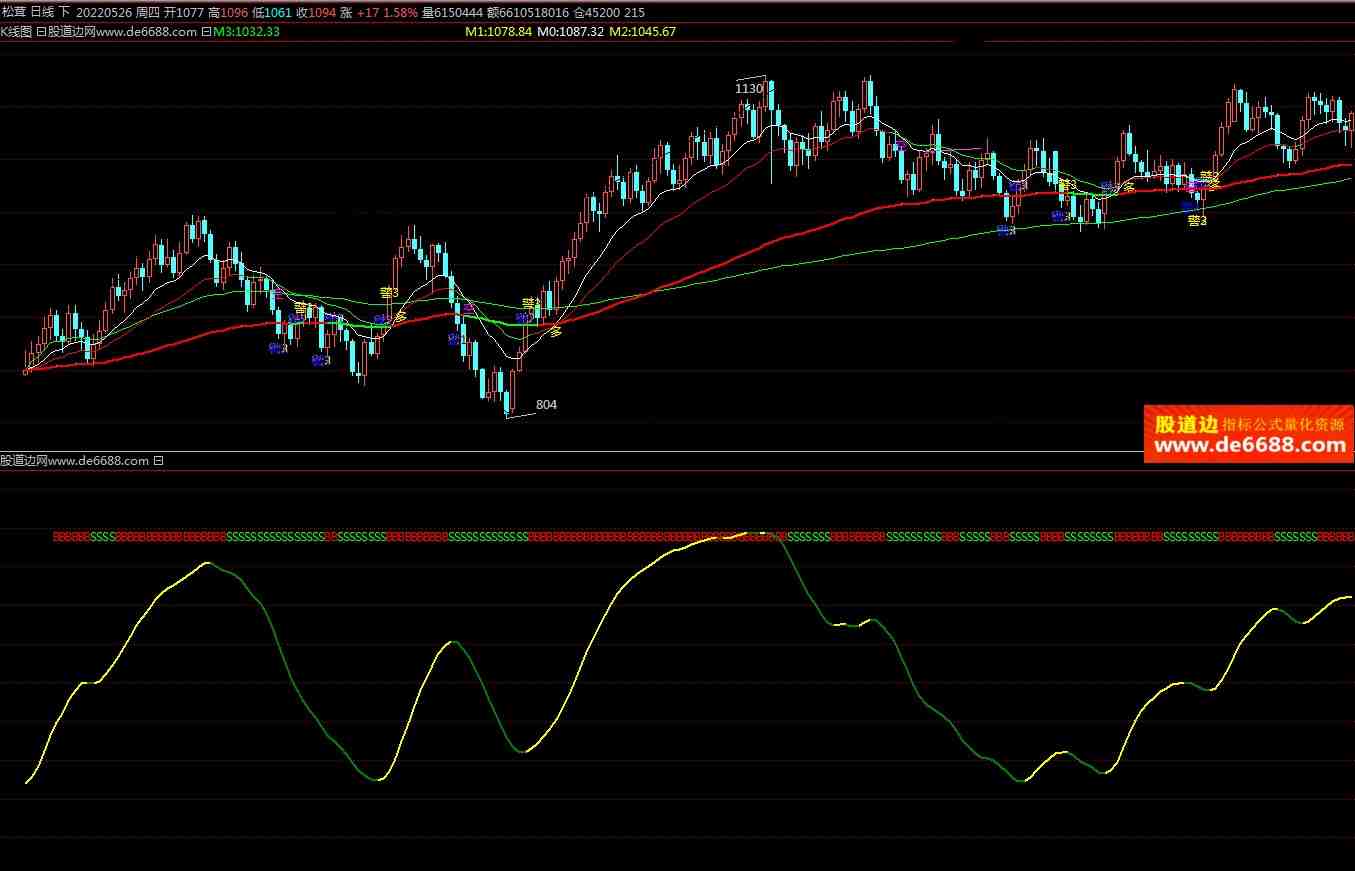
Task: Click the open price 开1077
Action: click(x=185, y=13)
